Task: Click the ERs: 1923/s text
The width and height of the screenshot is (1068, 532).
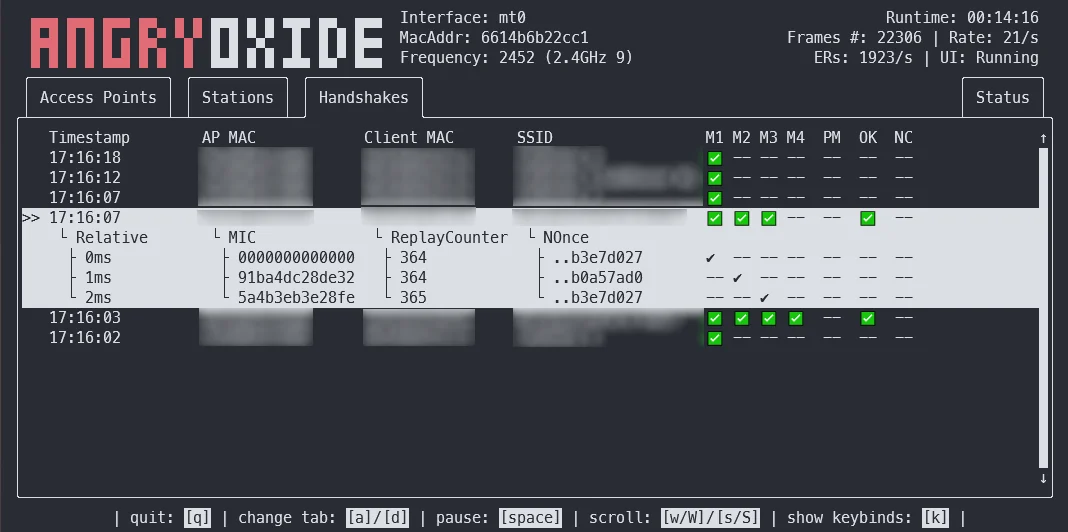Action: pos(863,58)
